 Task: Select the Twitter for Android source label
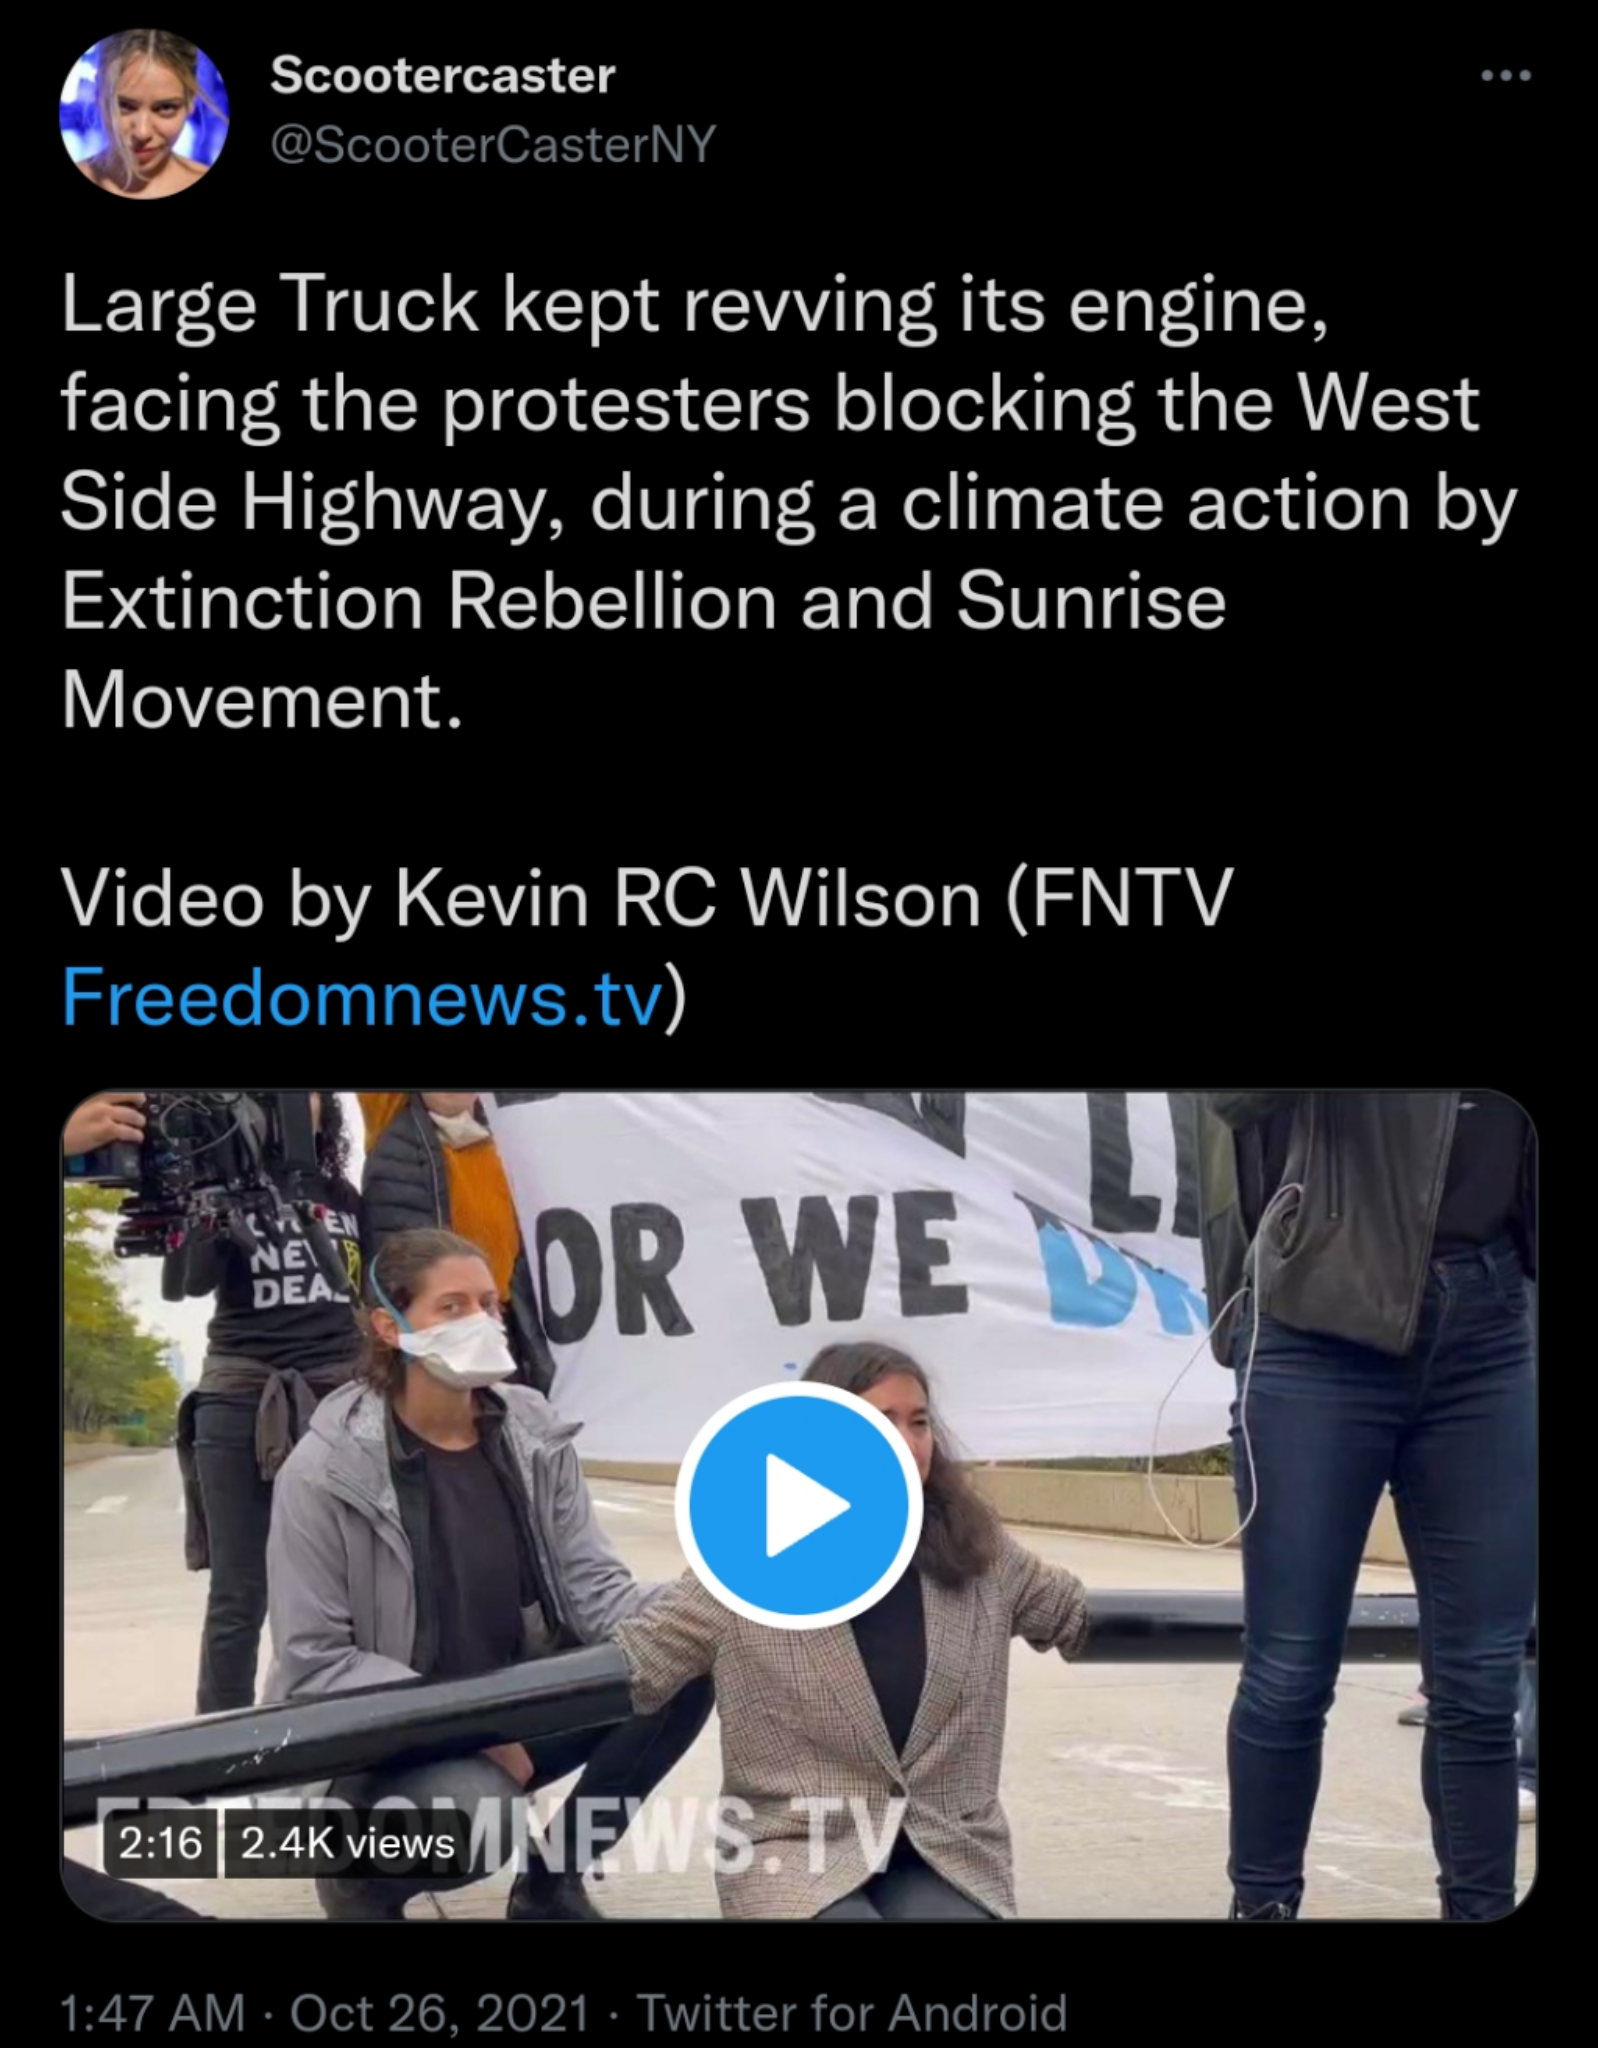[x=852, y=2012]
